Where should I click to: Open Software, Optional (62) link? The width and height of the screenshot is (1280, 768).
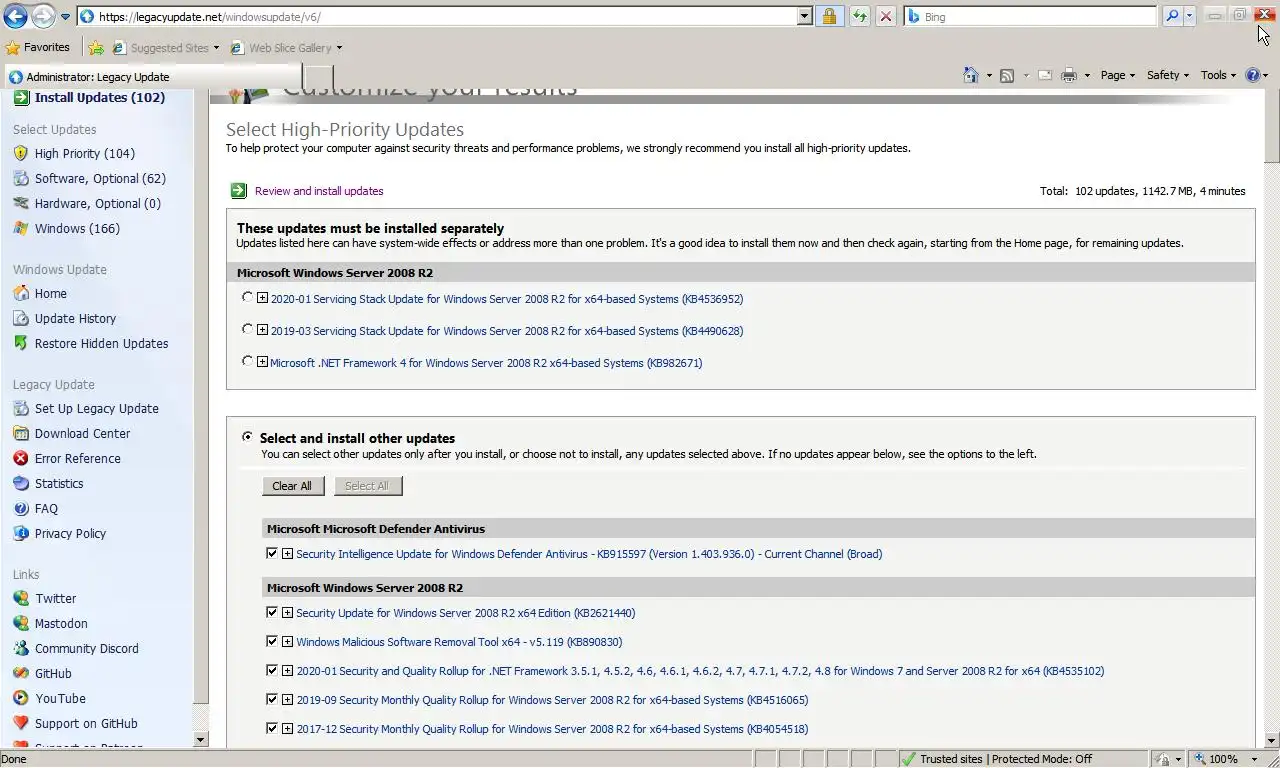pos(100,178)
